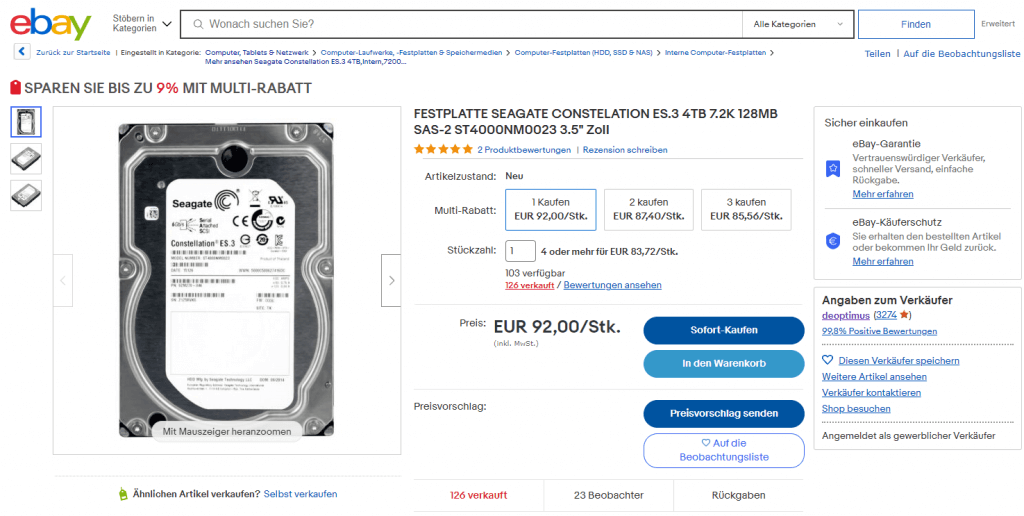
Task: Select the "1 Kaufen" multi-discount option
Action: (x=550, y=209)
